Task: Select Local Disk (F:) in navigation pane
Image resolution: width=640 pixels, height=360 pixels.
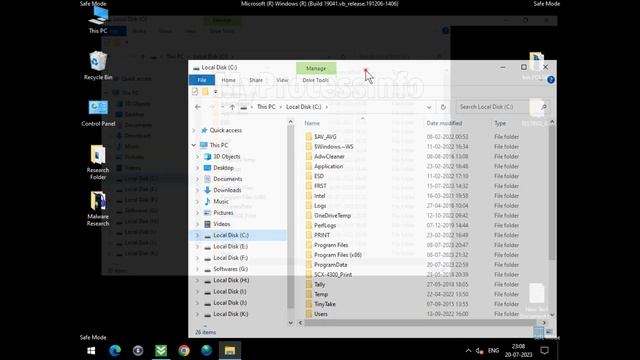Action: [x=231, y=258]
